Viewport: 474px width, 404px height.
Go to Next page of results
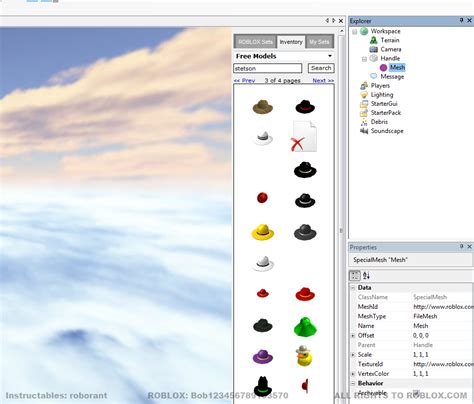pos(323,80)
